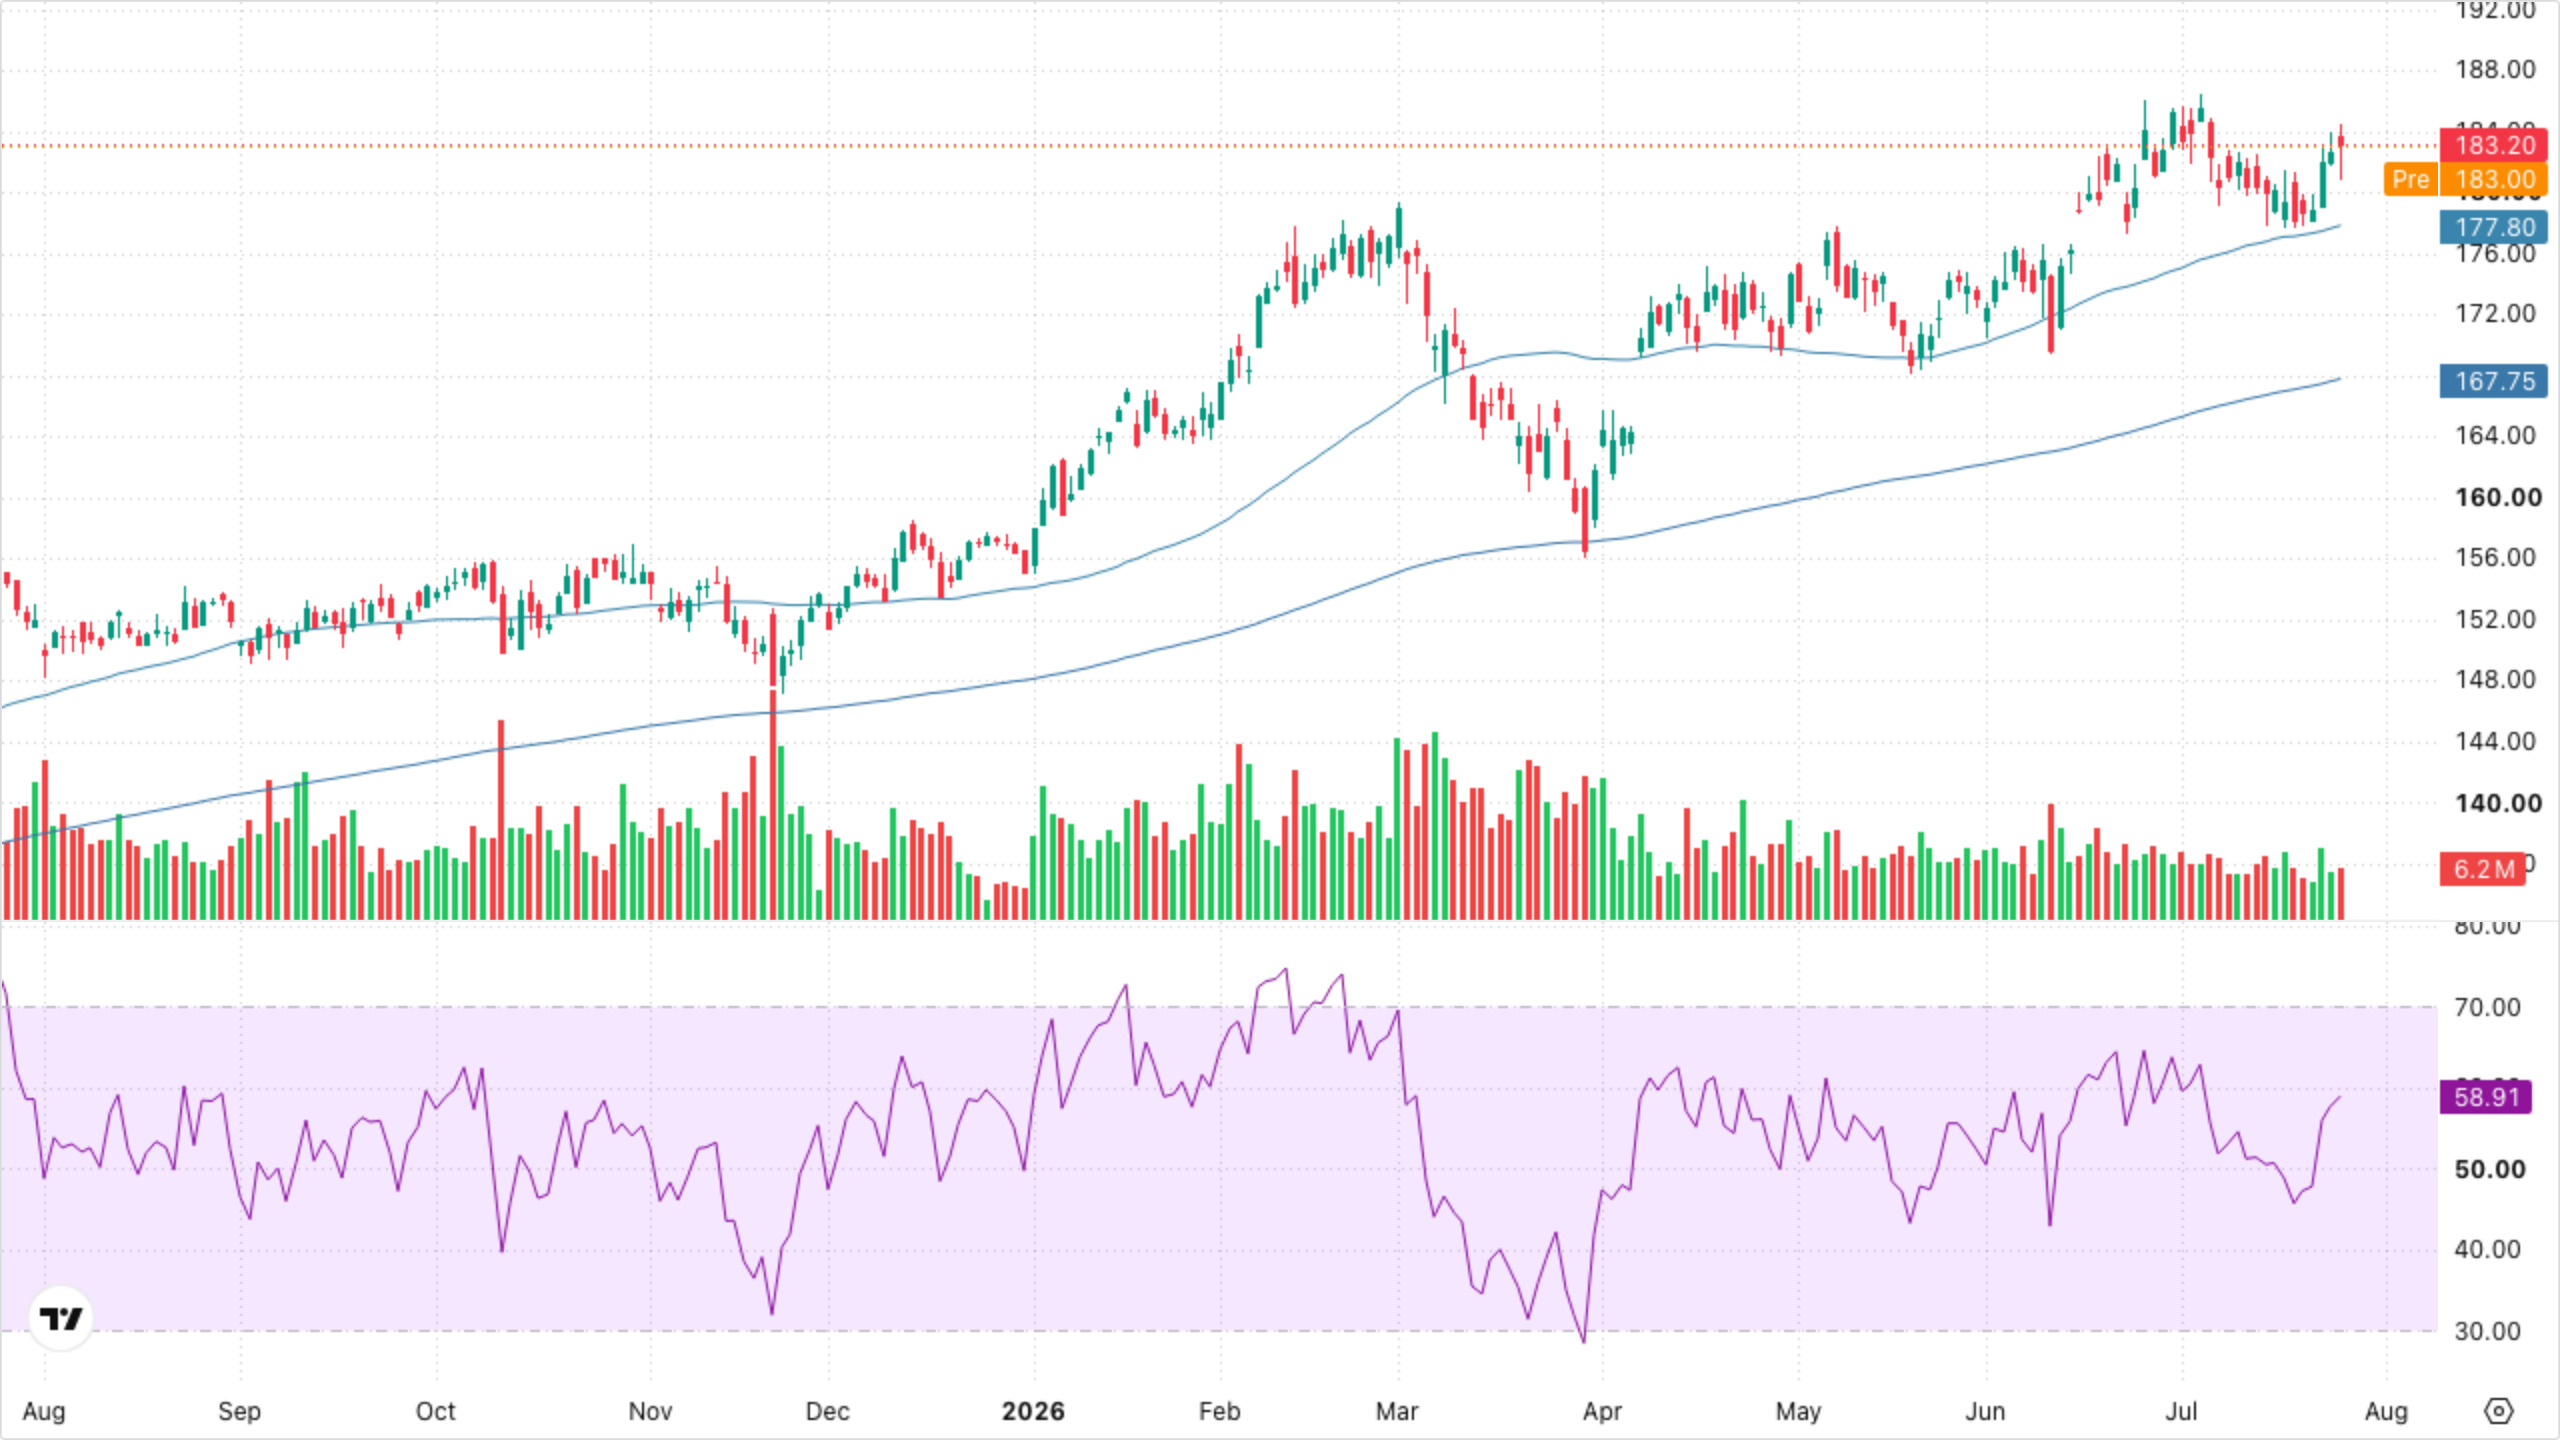Click the Nov time axis label
This screenshot has width=2560, height=1440.
650,1411
